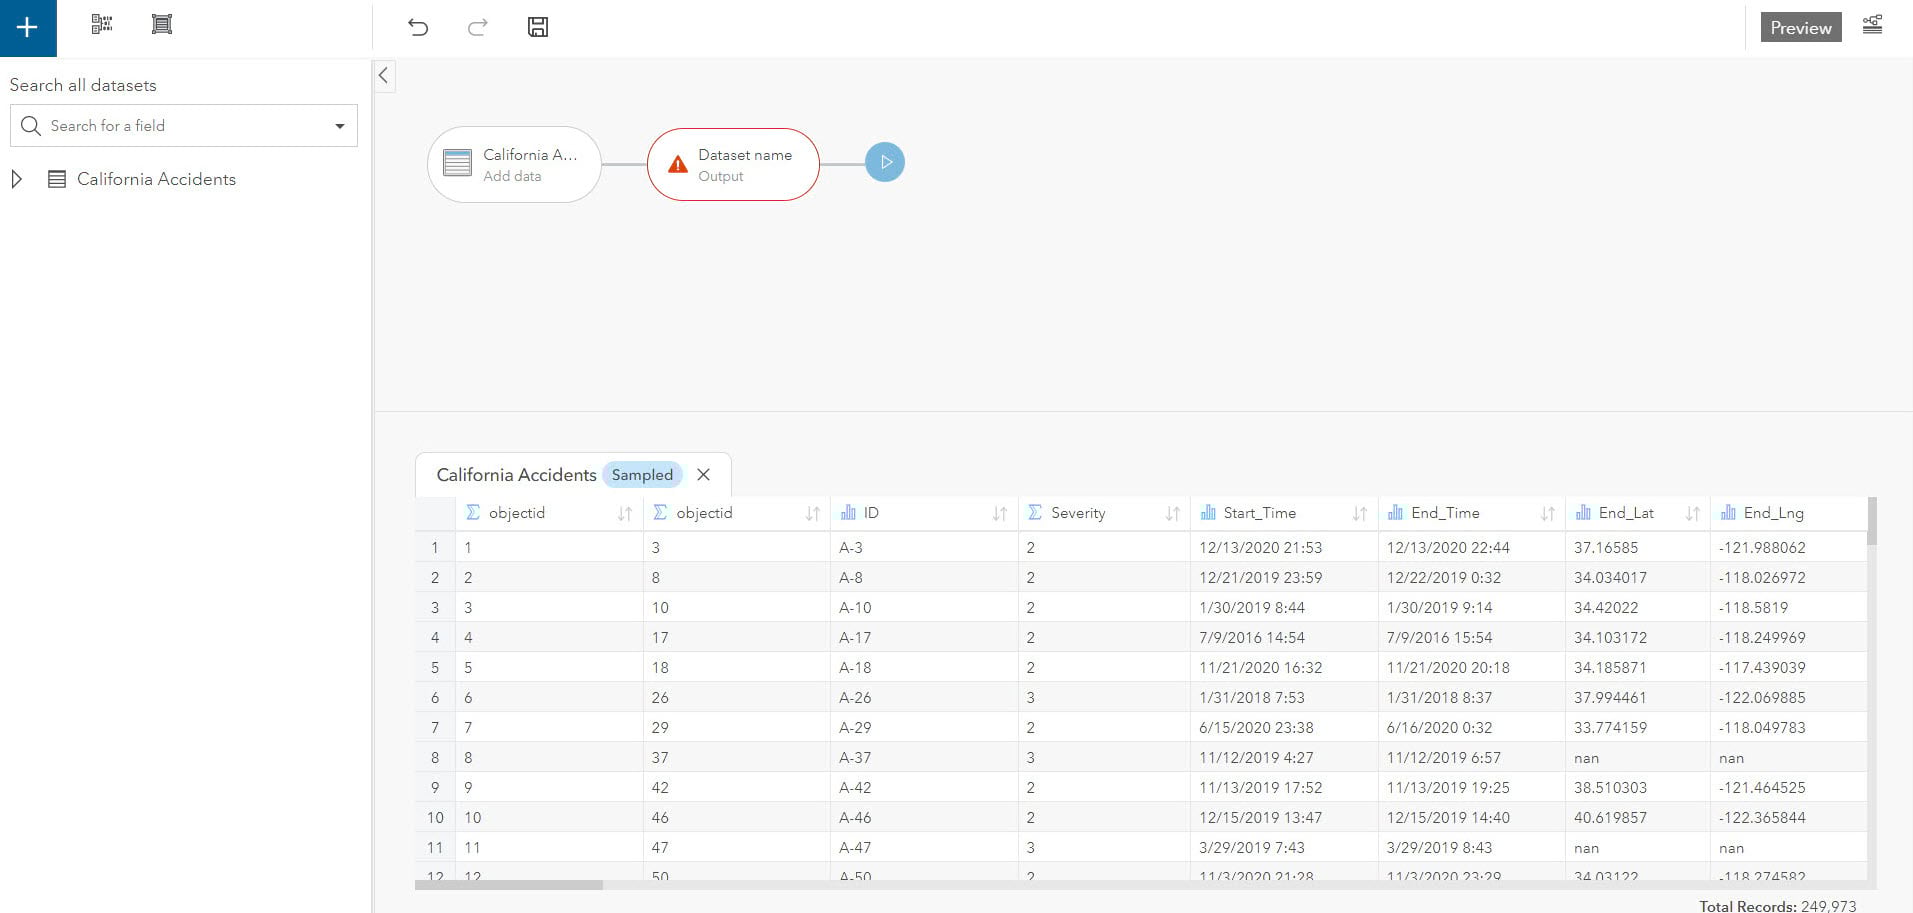Toggle sort on the Start_Time column
The image size is (1913, 913).
pyautogui.click(x=1360, y=512)
